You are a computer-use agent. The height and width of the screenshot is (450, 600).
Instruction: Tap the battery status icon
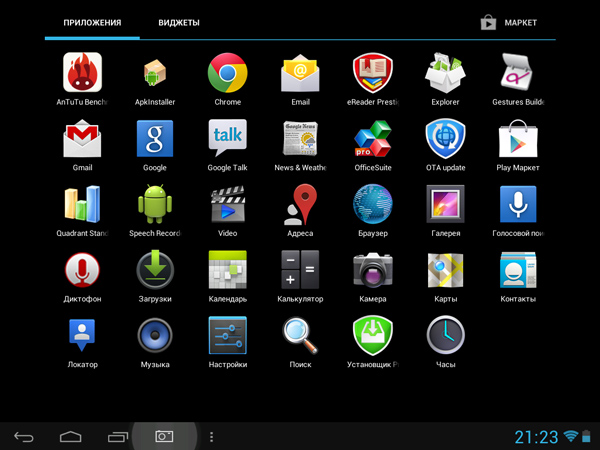click(586, 436)
